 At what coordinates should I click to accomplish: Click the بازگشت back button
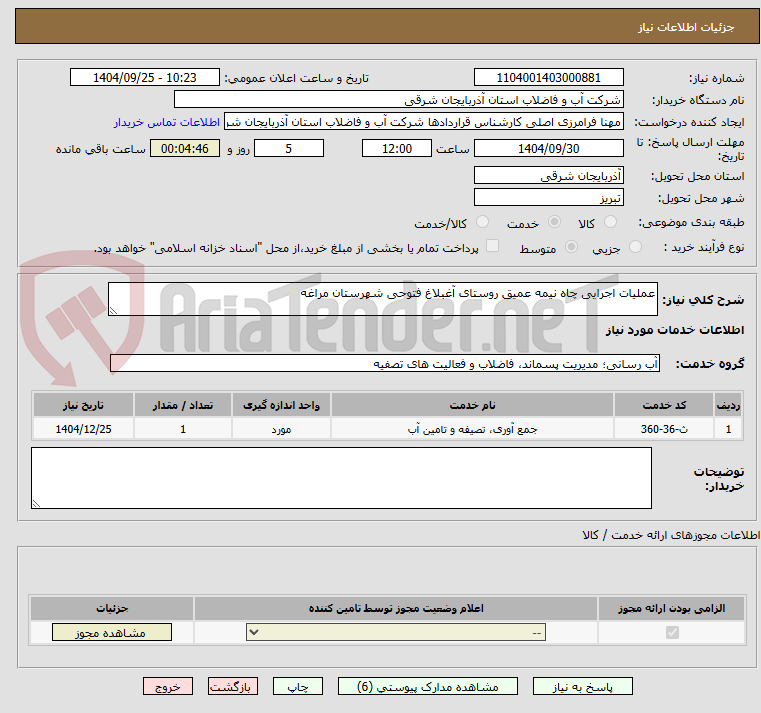tap(233, 687)
